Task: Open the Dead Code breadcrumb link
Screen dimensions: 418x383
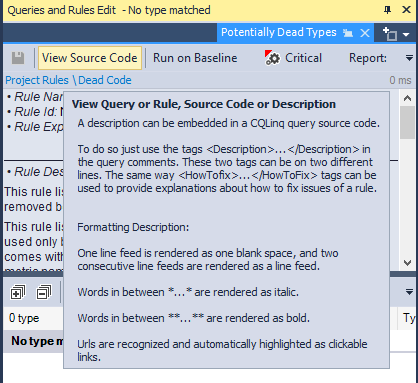Action: (105, 80)
